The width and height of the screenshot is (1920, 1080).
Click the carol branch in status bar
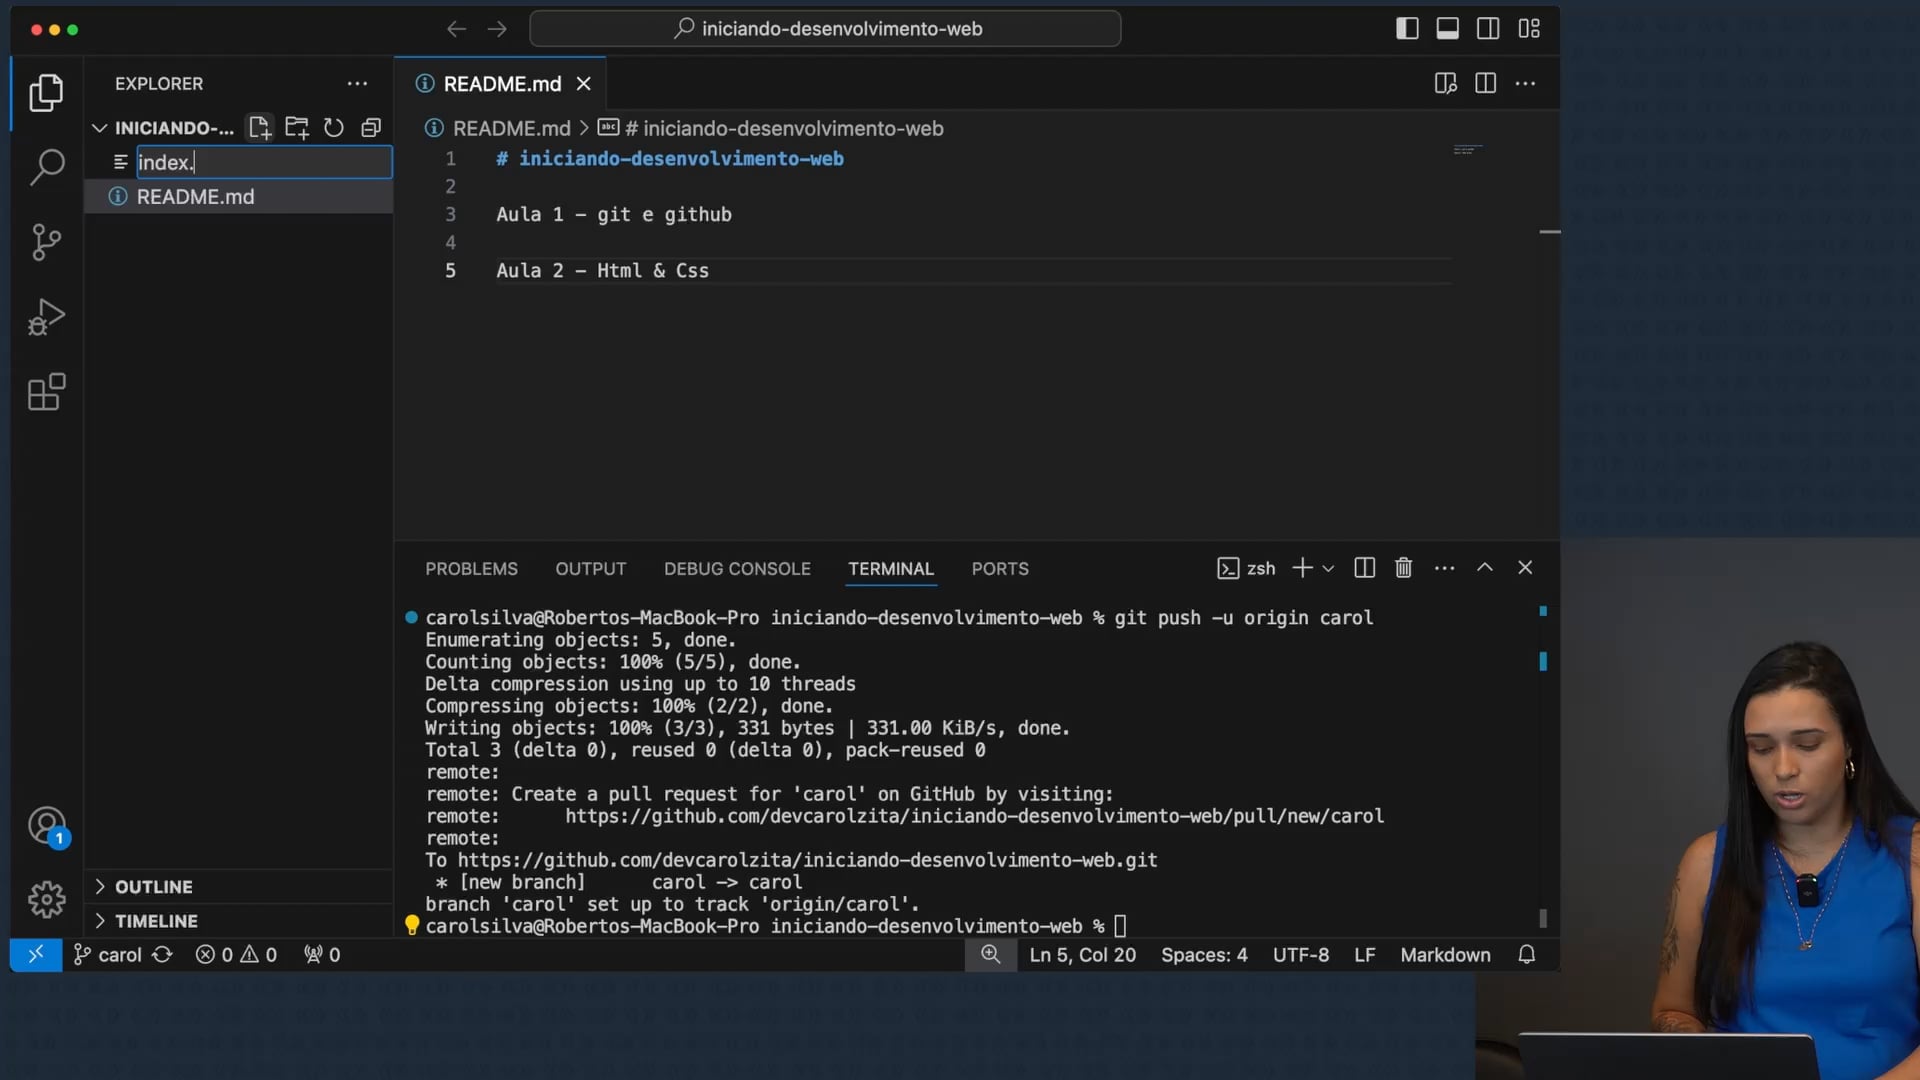tap(108, 955)
